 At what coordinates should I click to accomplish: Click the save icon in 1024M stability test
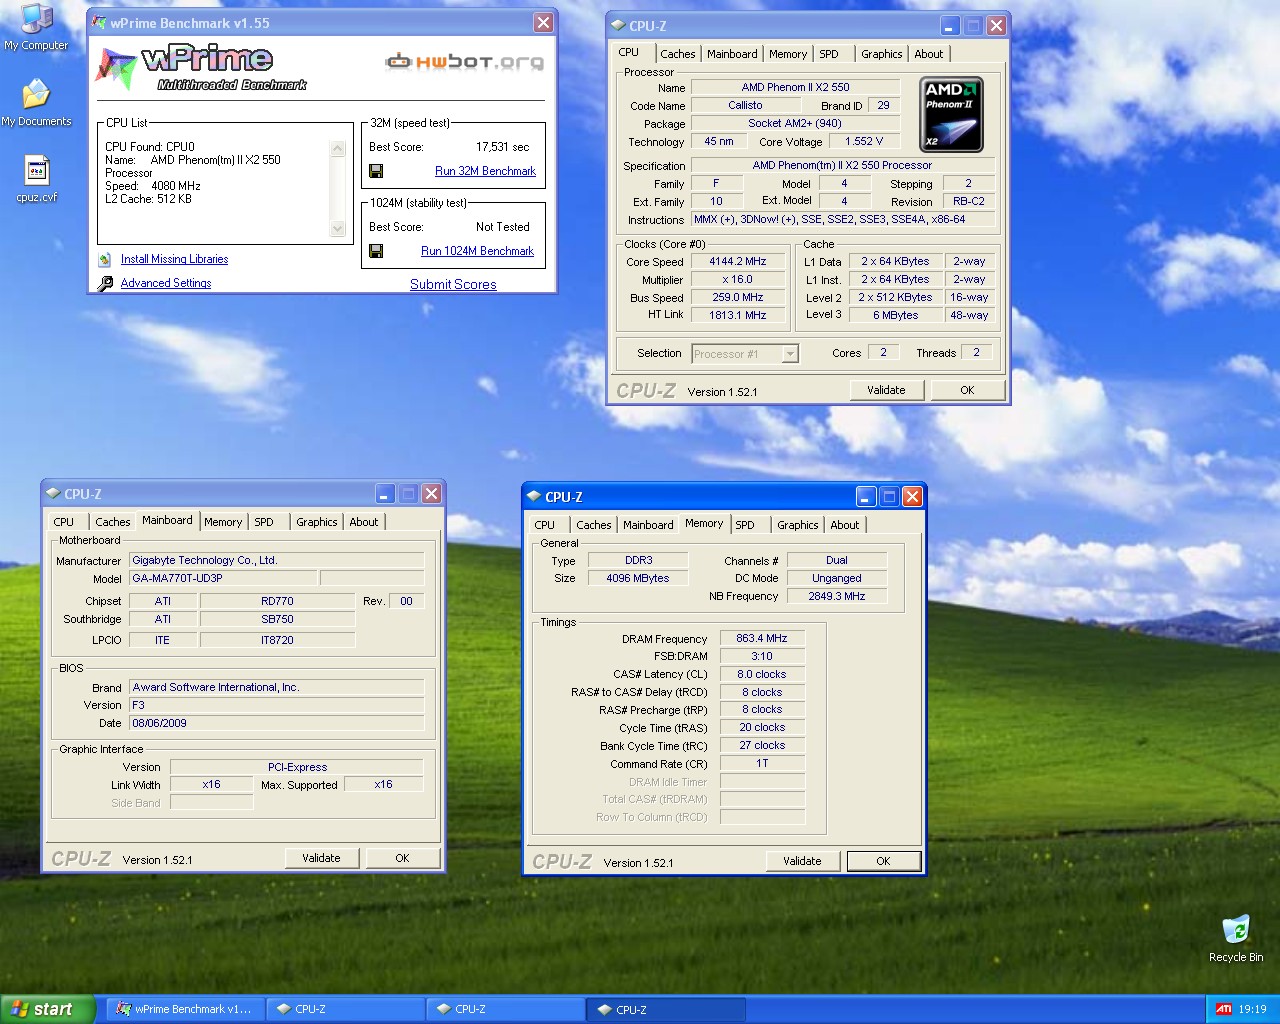376,251
